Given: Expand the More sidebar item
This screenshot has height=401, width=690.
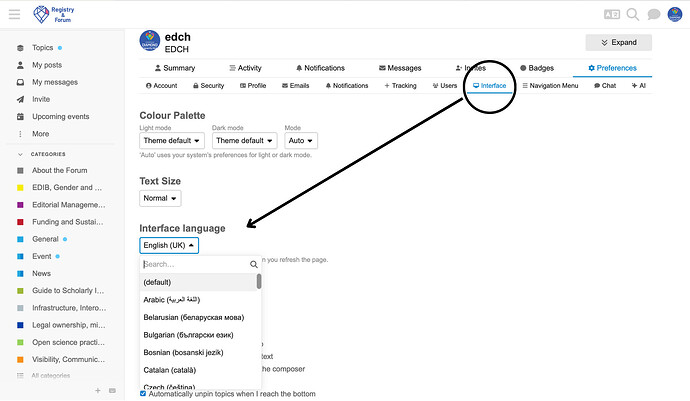Looking at the screenshot, I should point(40,134).
